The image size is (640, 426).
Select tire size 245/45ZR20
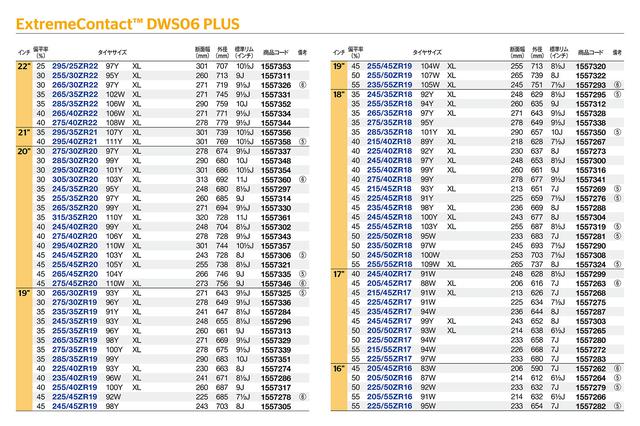tap(75, 255)
